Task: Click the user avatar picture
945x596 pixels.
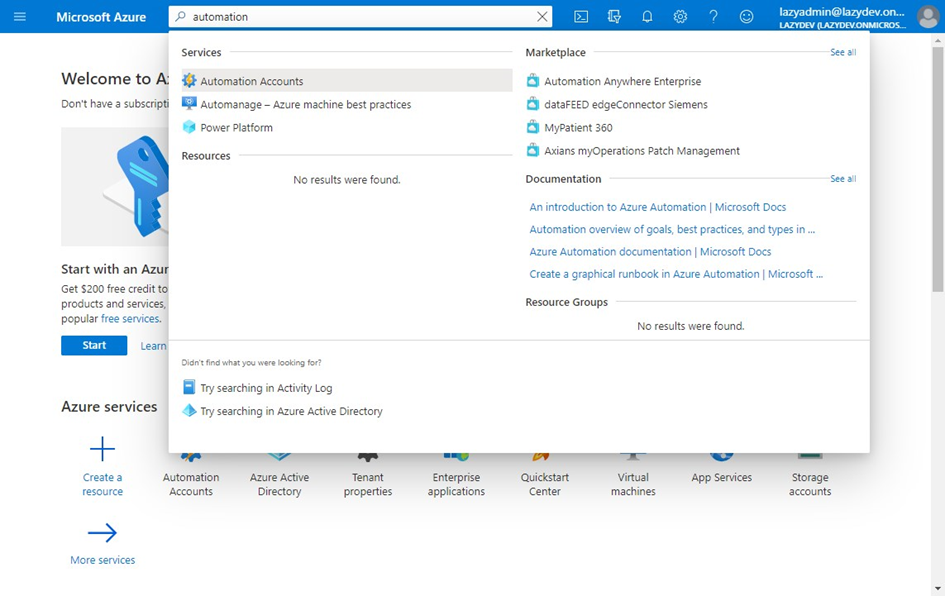Action: [x=928, y=17]
